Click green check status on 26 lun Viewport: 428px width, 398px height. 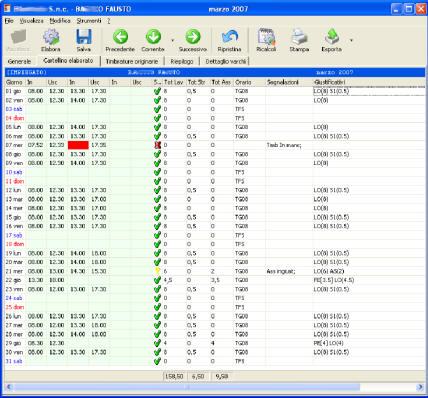coord(158,316)
